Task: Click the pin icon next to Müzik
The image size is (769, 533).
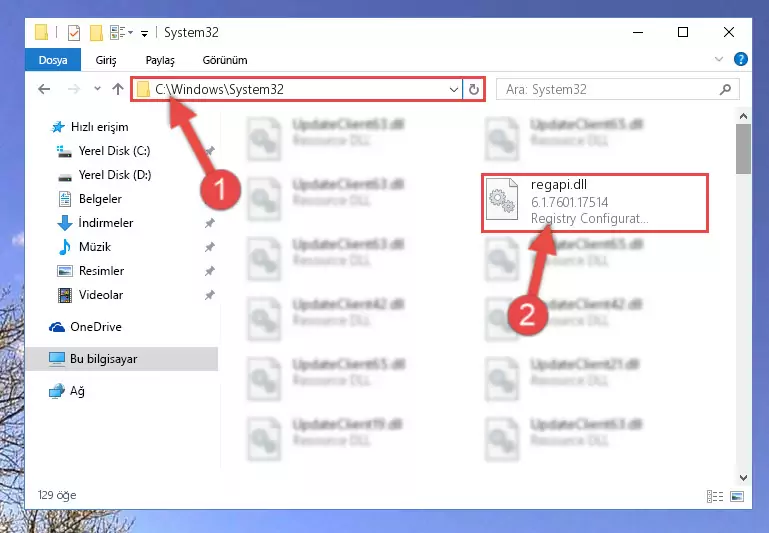Action: pos(209,247)
